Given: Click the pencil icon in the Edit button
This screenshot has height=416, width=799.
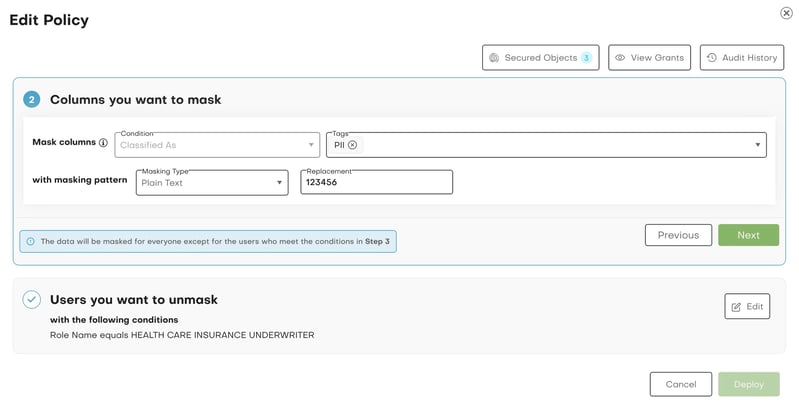Looking at the screenshot, I should tap(736, 307).
